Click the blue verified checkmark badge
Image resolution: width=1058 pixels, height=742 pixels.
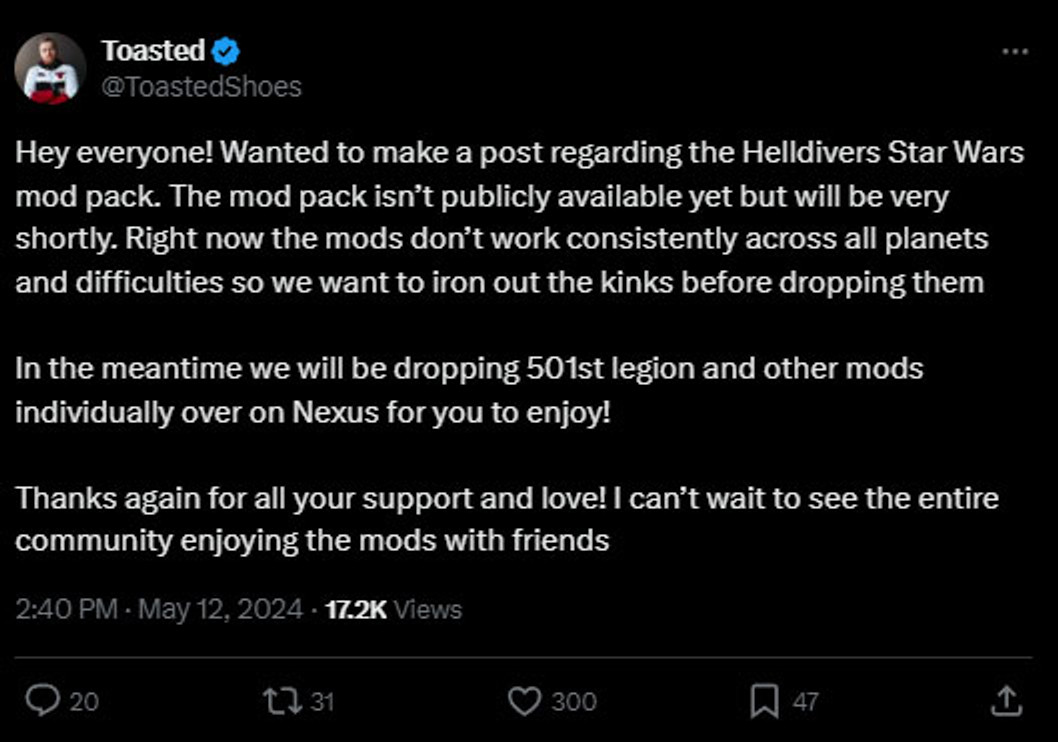point(225,51)
